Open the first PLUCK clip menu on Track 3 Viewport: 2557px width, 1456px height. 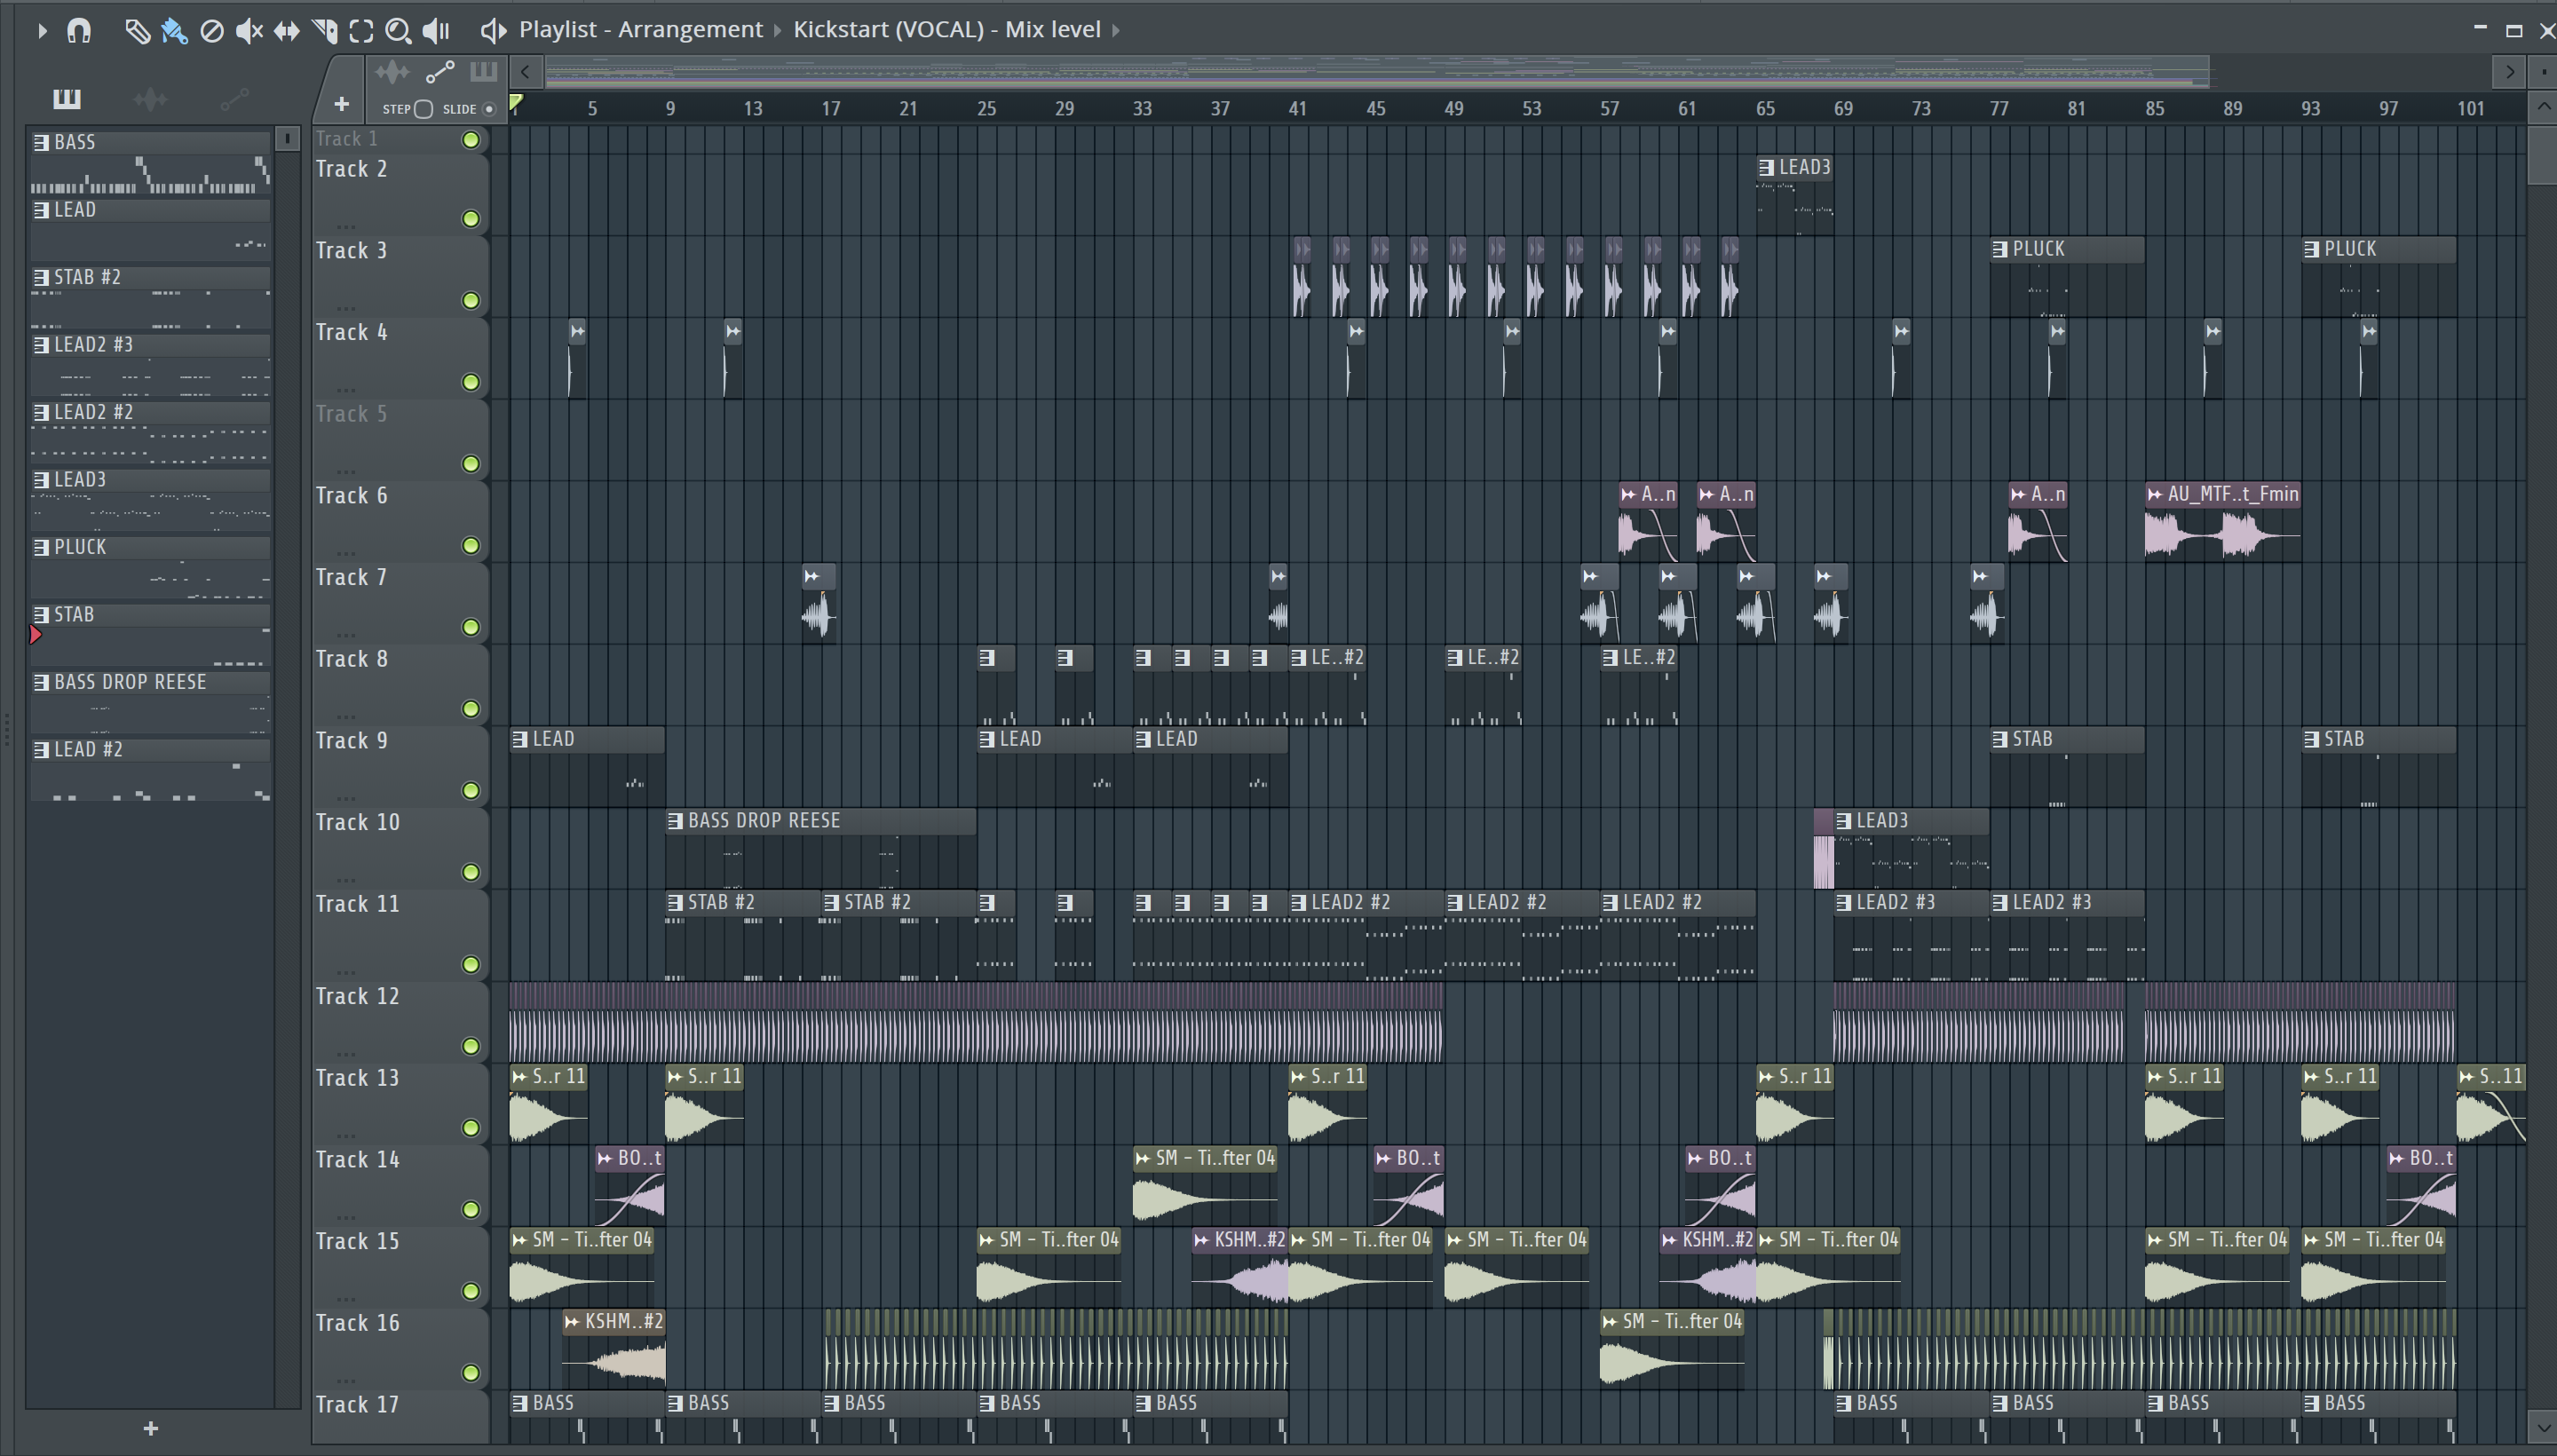coord(2000,249)
